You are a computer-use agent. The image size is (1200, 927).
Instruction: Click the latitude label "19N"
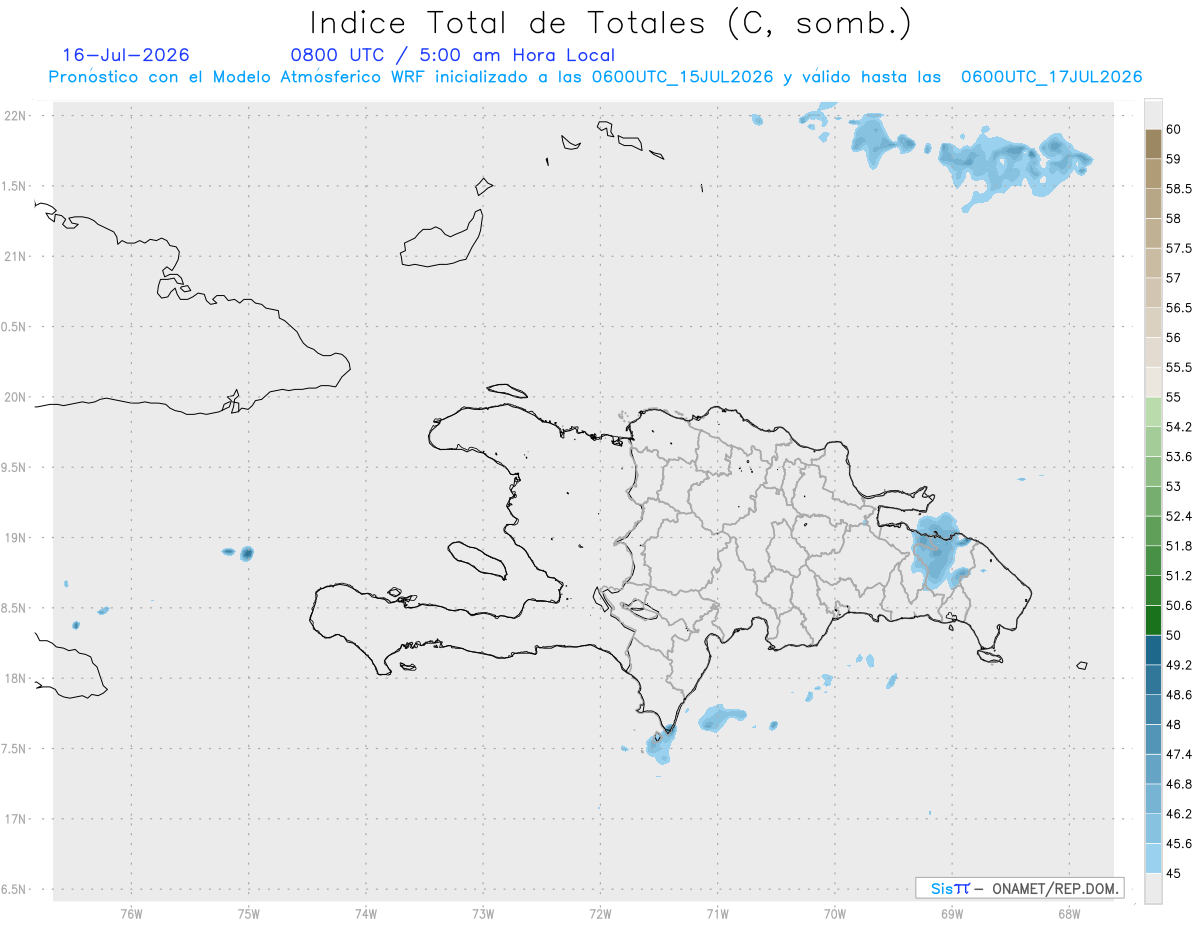point(16,538)
